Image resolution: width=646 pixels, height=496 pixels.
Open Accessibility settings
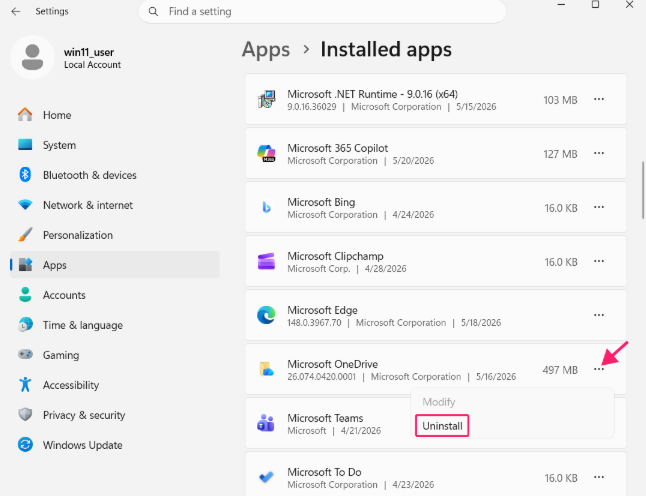[115, 385]
